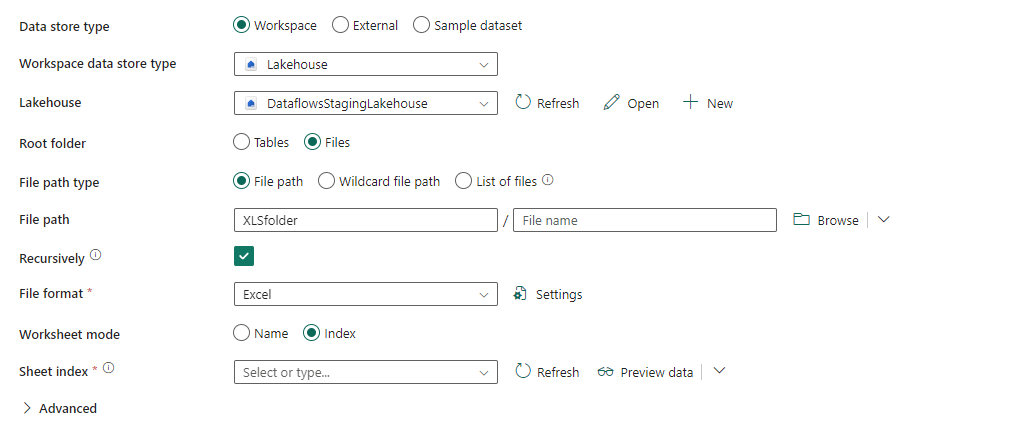Open file format Settings gear icon
1014x439 pixels.
[x=520, y=294]
